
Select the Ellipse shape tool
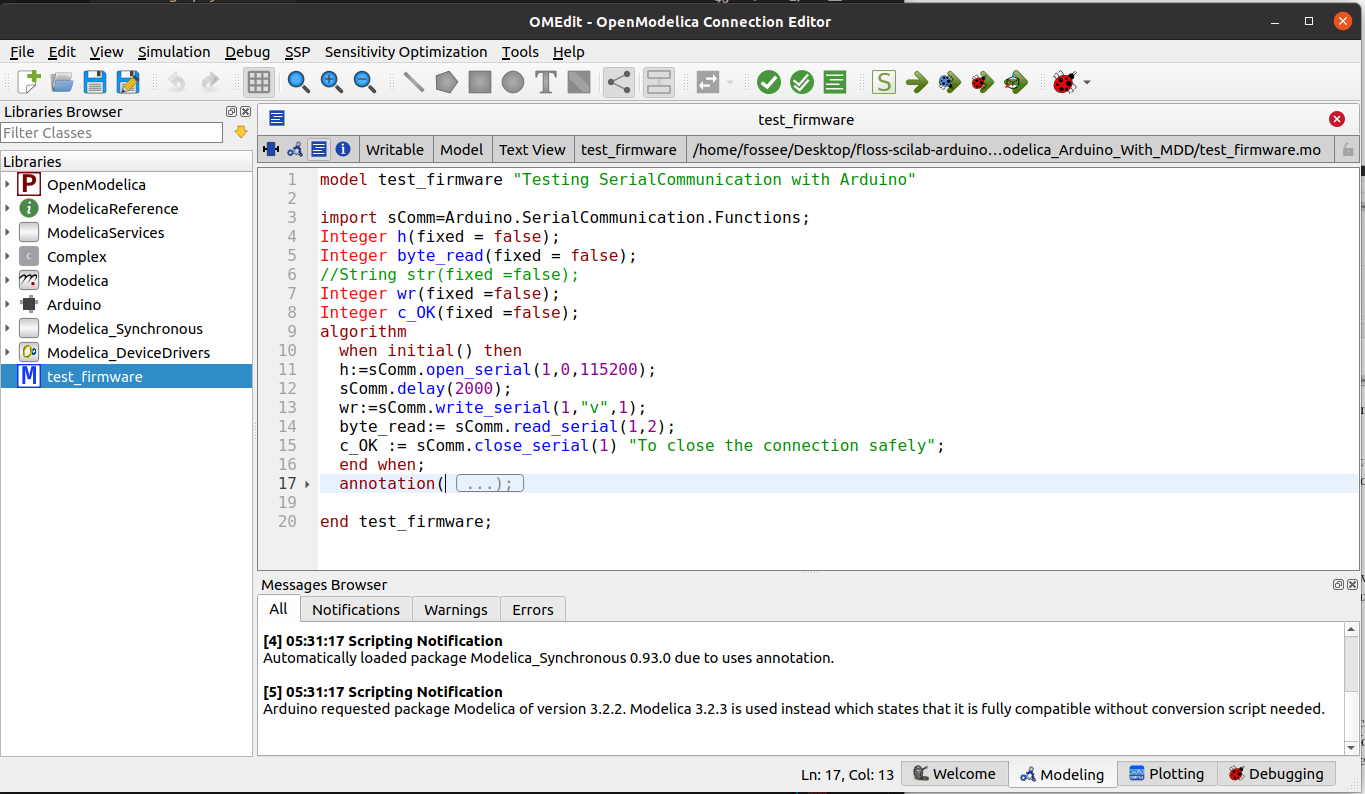pyautogui.click(x=513, y=82)
